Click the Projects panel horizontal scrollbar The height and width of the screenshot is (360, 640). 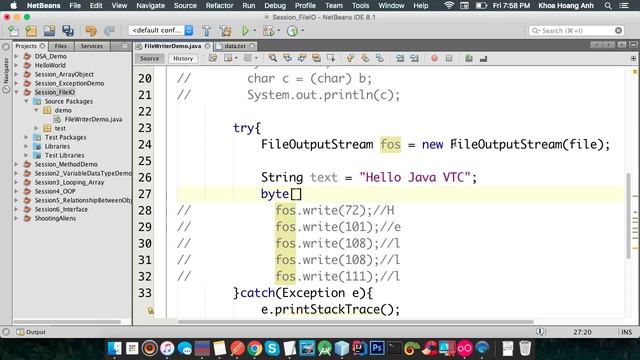[x=67, y=322]
